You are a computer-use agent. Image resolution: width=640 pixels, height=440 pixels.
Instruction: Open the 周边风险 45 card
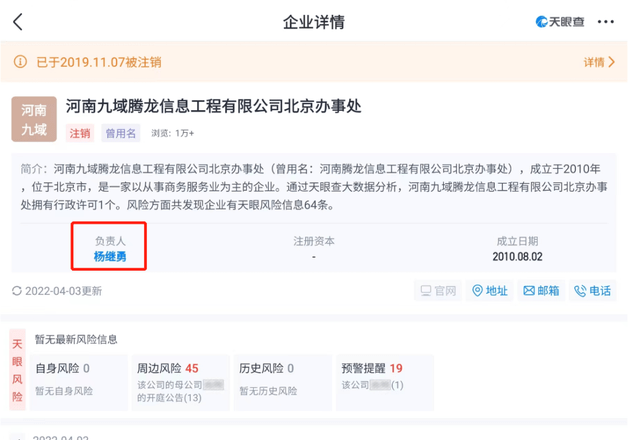[181, 382]
